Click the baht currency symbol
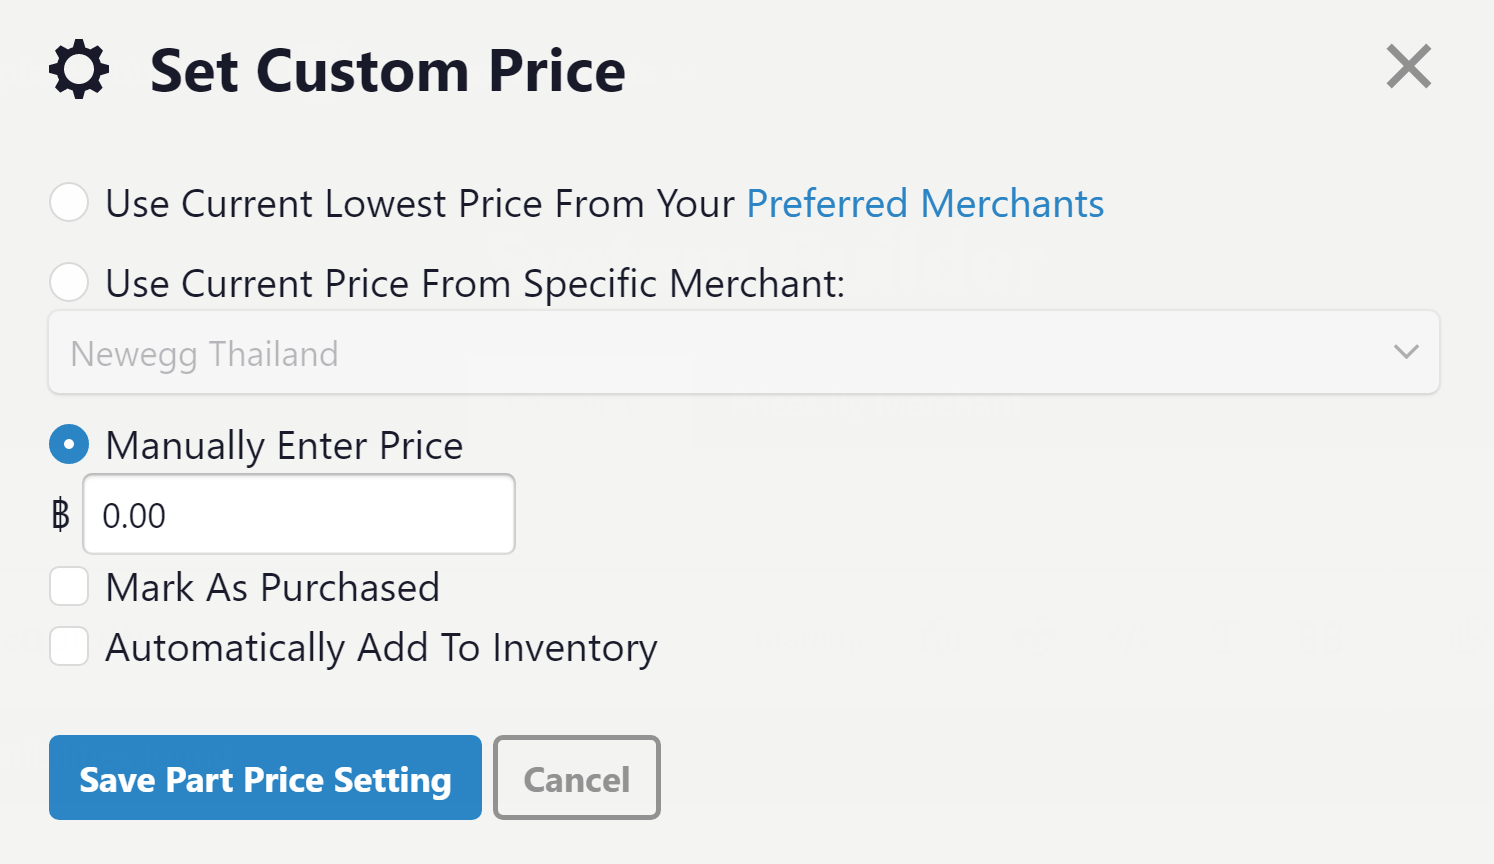 61,515
